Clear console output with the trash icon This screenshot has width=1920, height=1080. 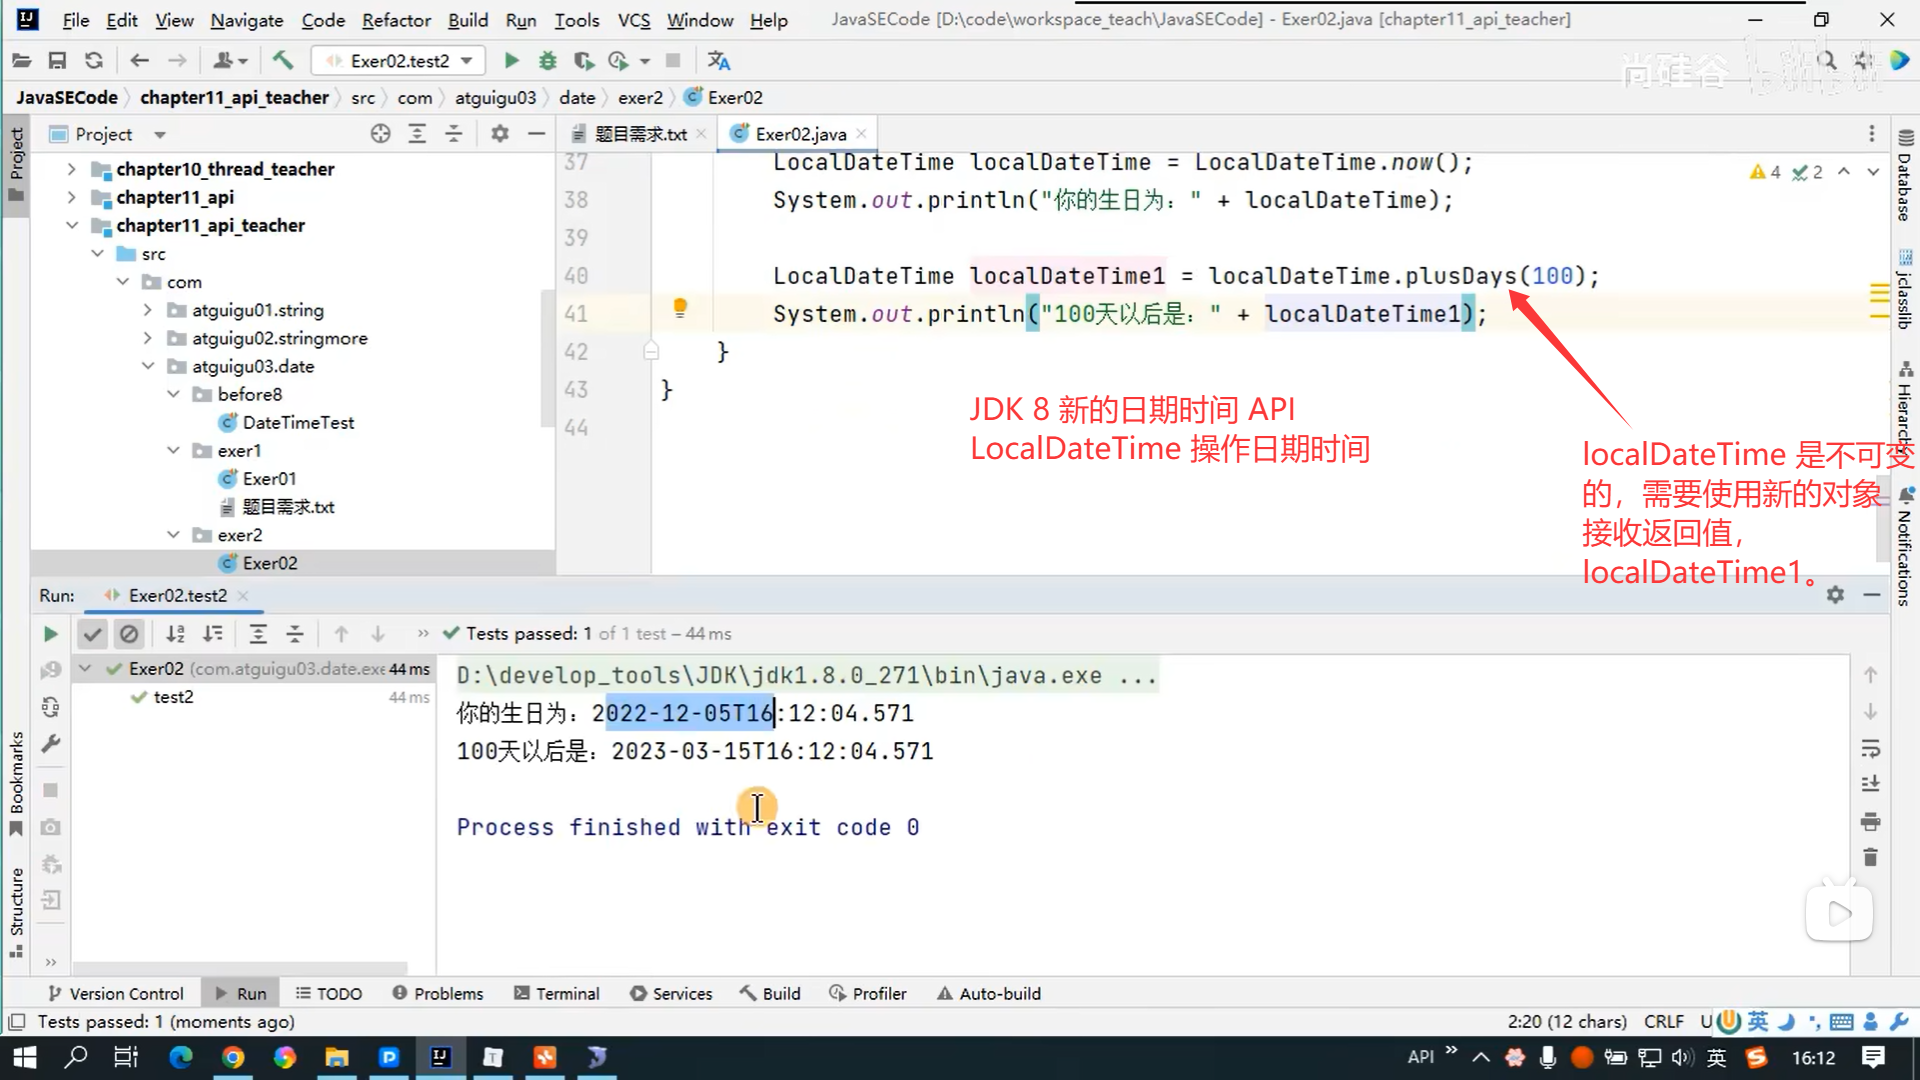(1871, 857)
